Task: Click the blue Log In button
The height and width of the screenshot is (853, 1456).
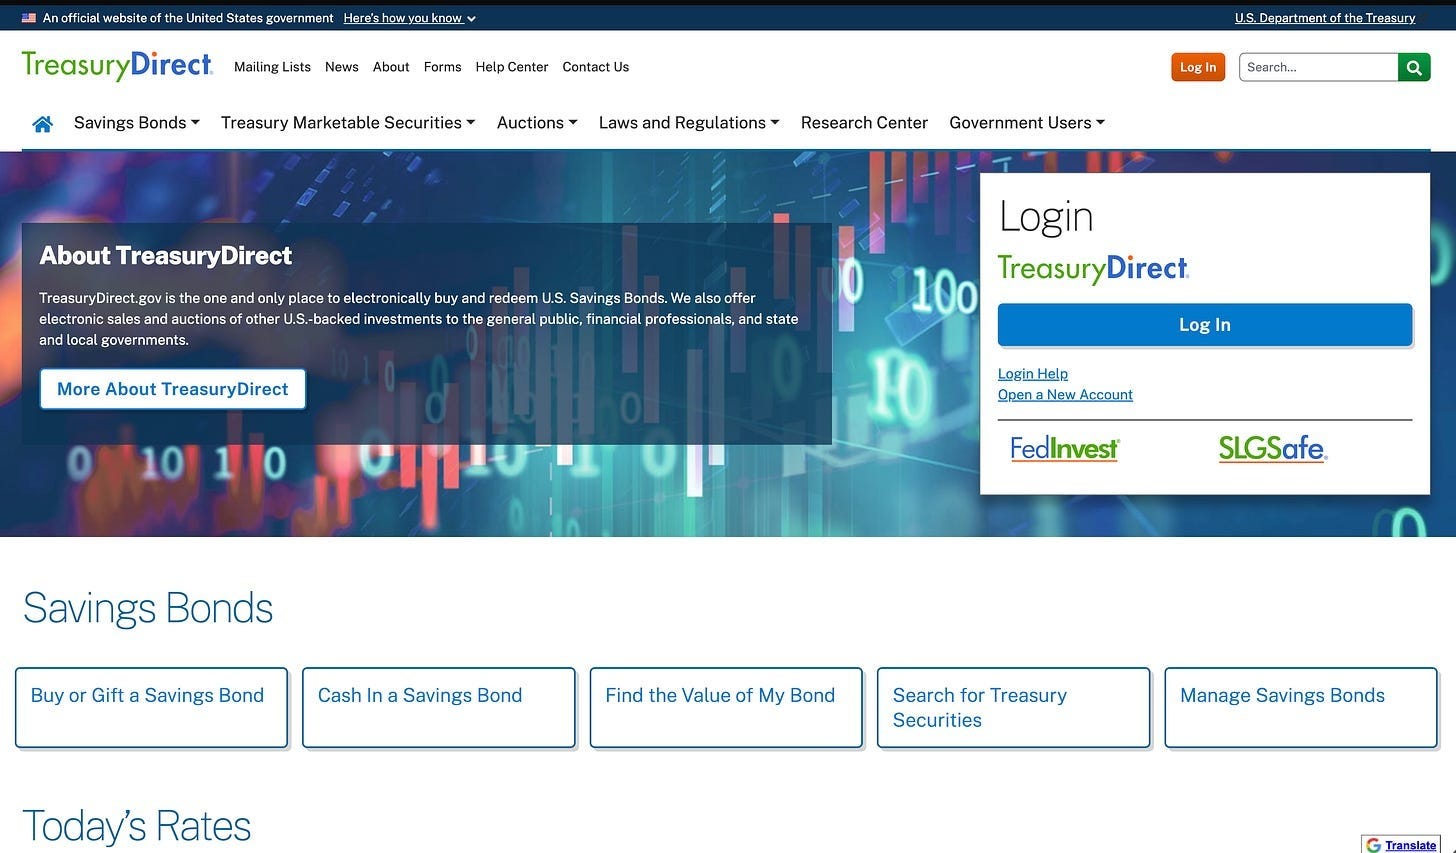Action: (x=1205, y=325)
